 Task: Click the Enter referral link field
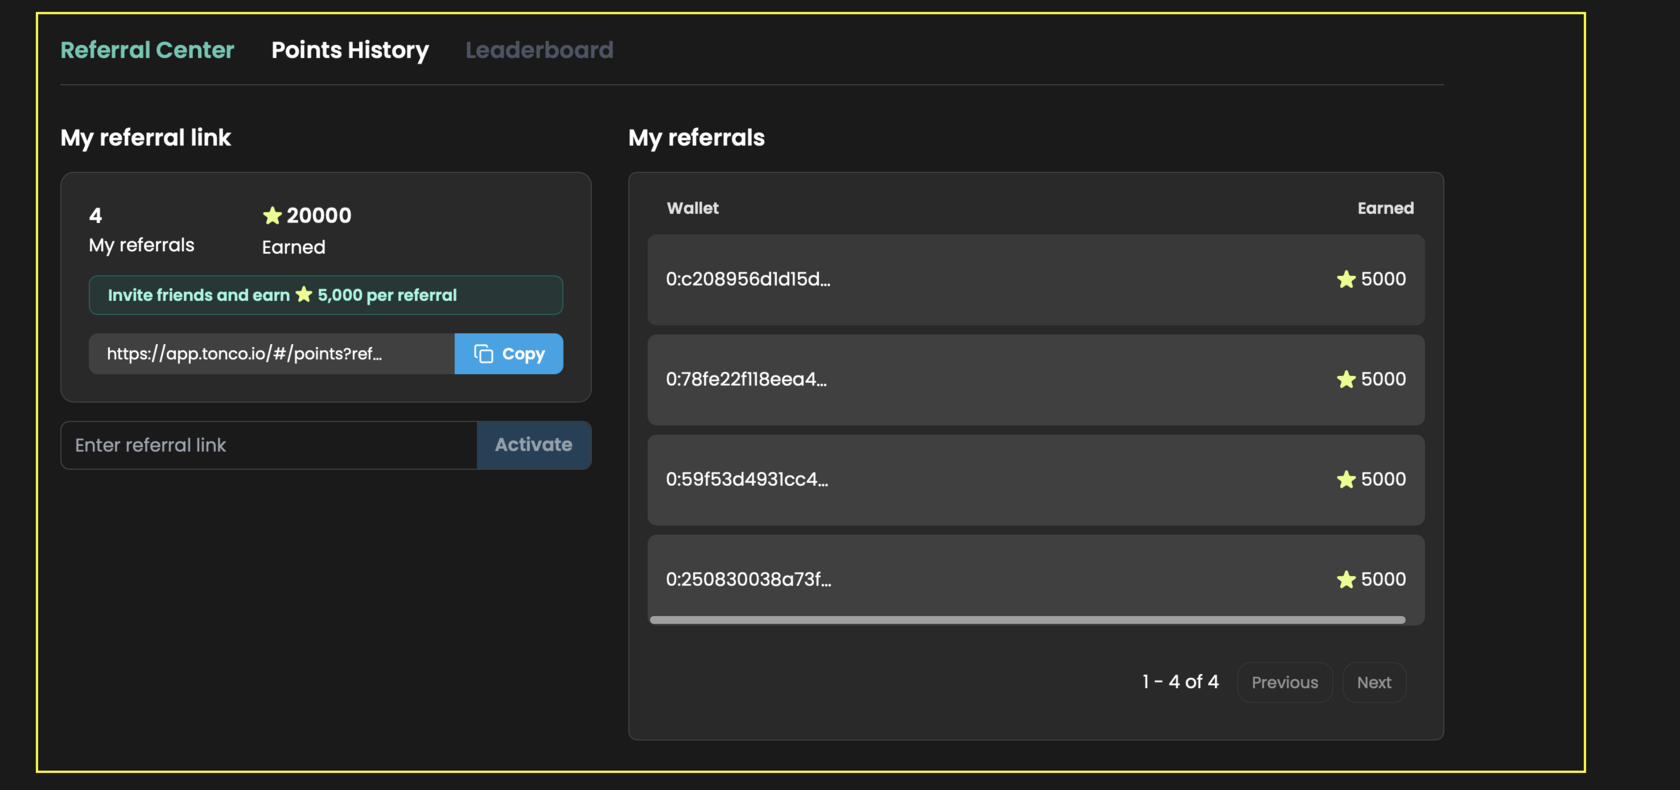268,445
